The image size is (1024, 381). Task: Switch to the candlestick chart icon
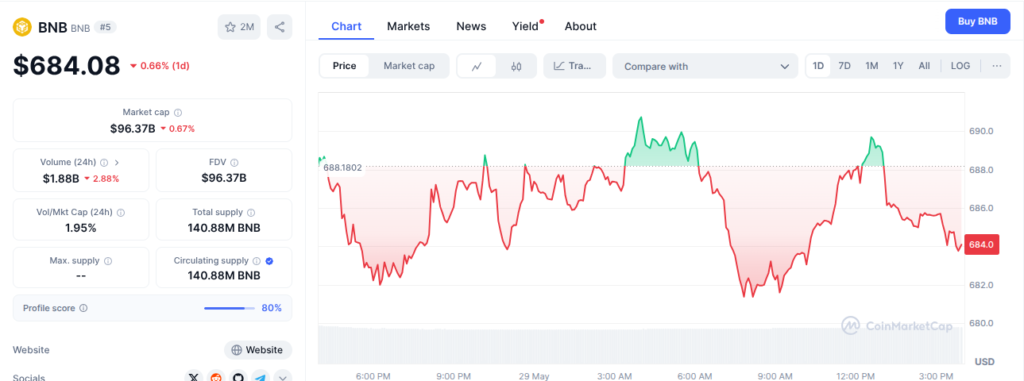point(516,66)
